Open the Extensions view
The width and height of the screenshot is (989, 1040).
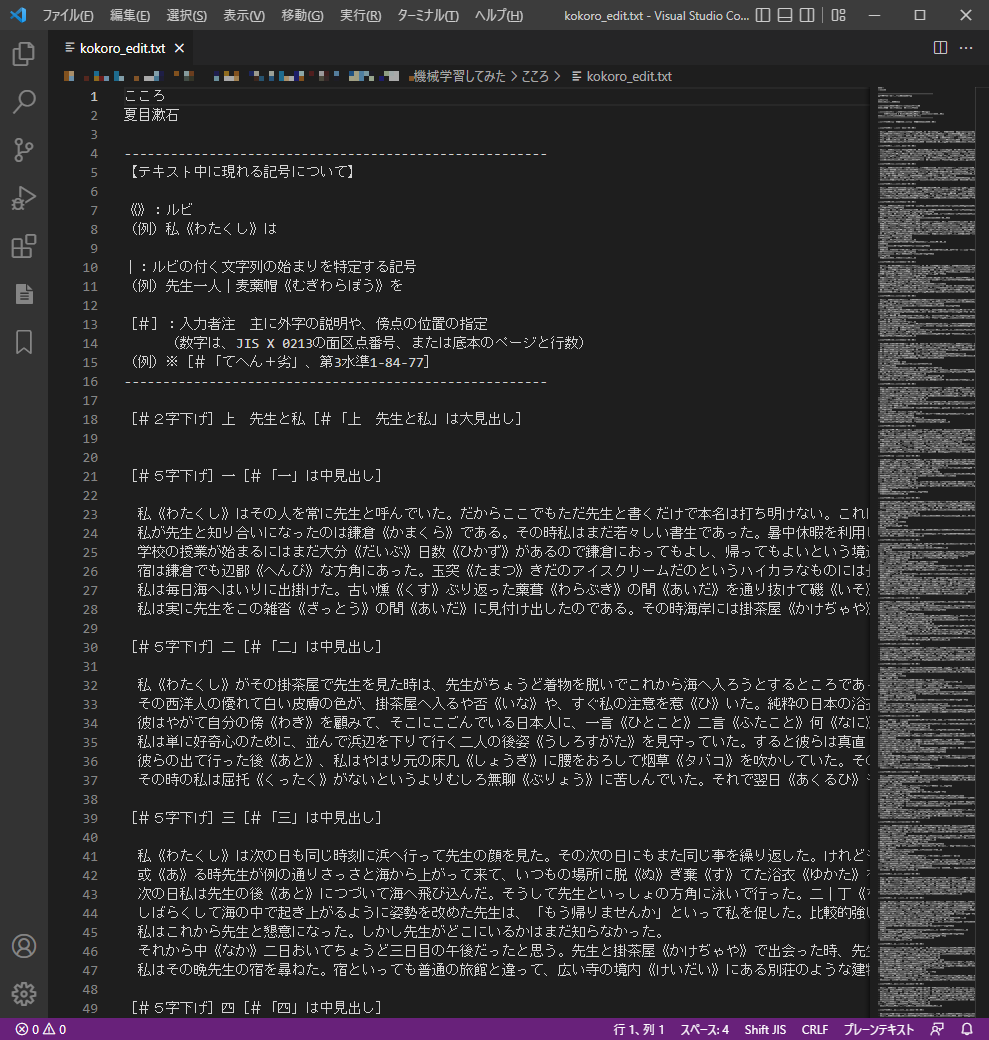click(x=24, y=246)
